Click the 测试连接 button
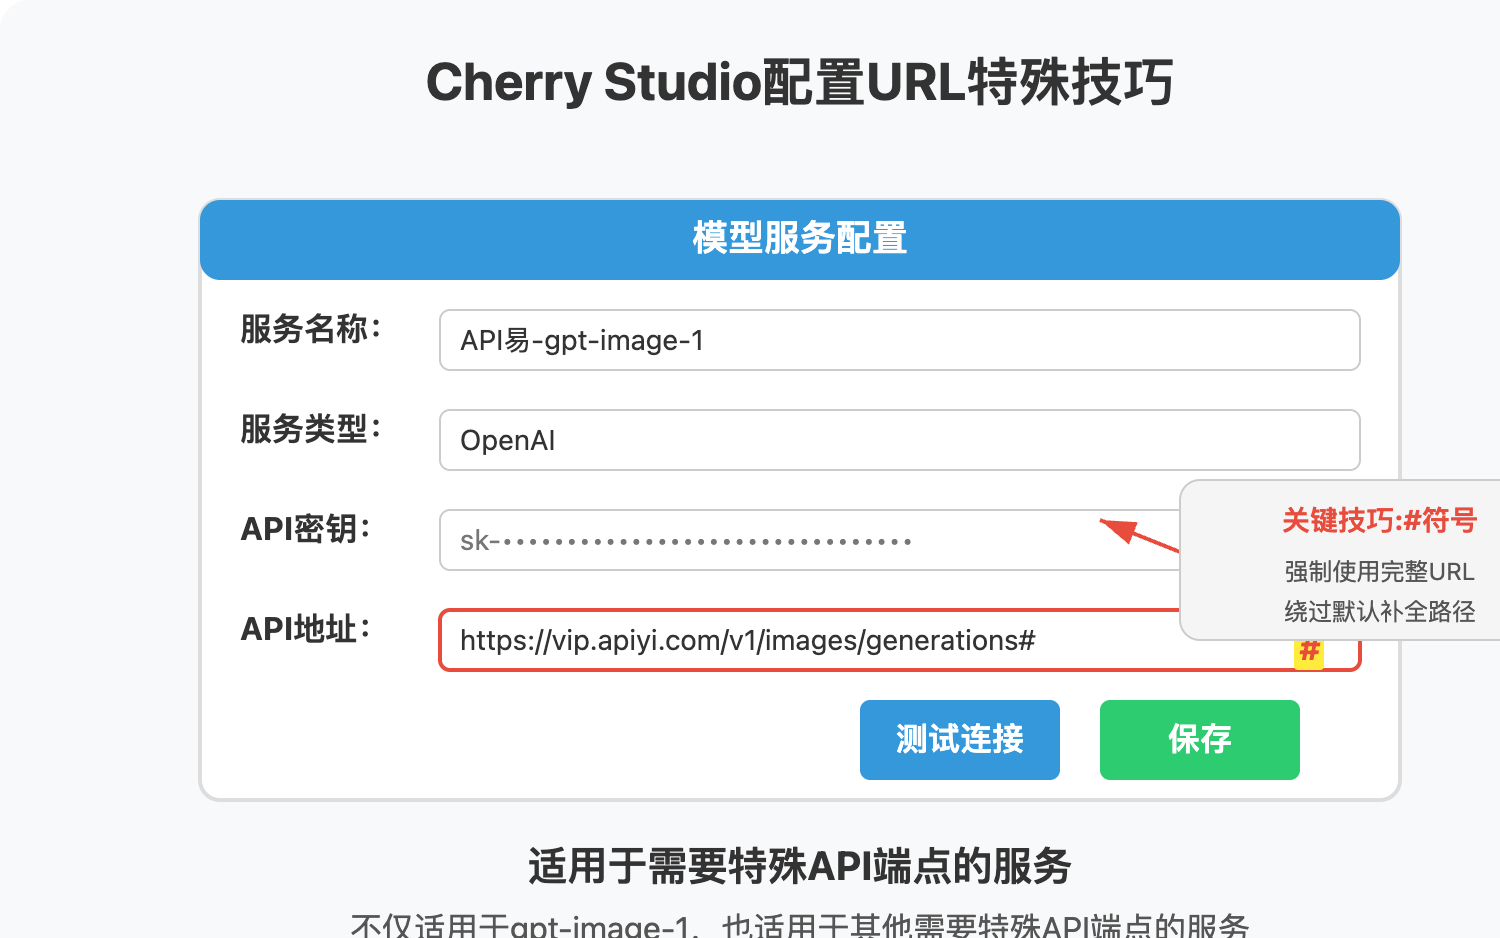This screenshot has height=938, width=1500. tap(959, 740)
